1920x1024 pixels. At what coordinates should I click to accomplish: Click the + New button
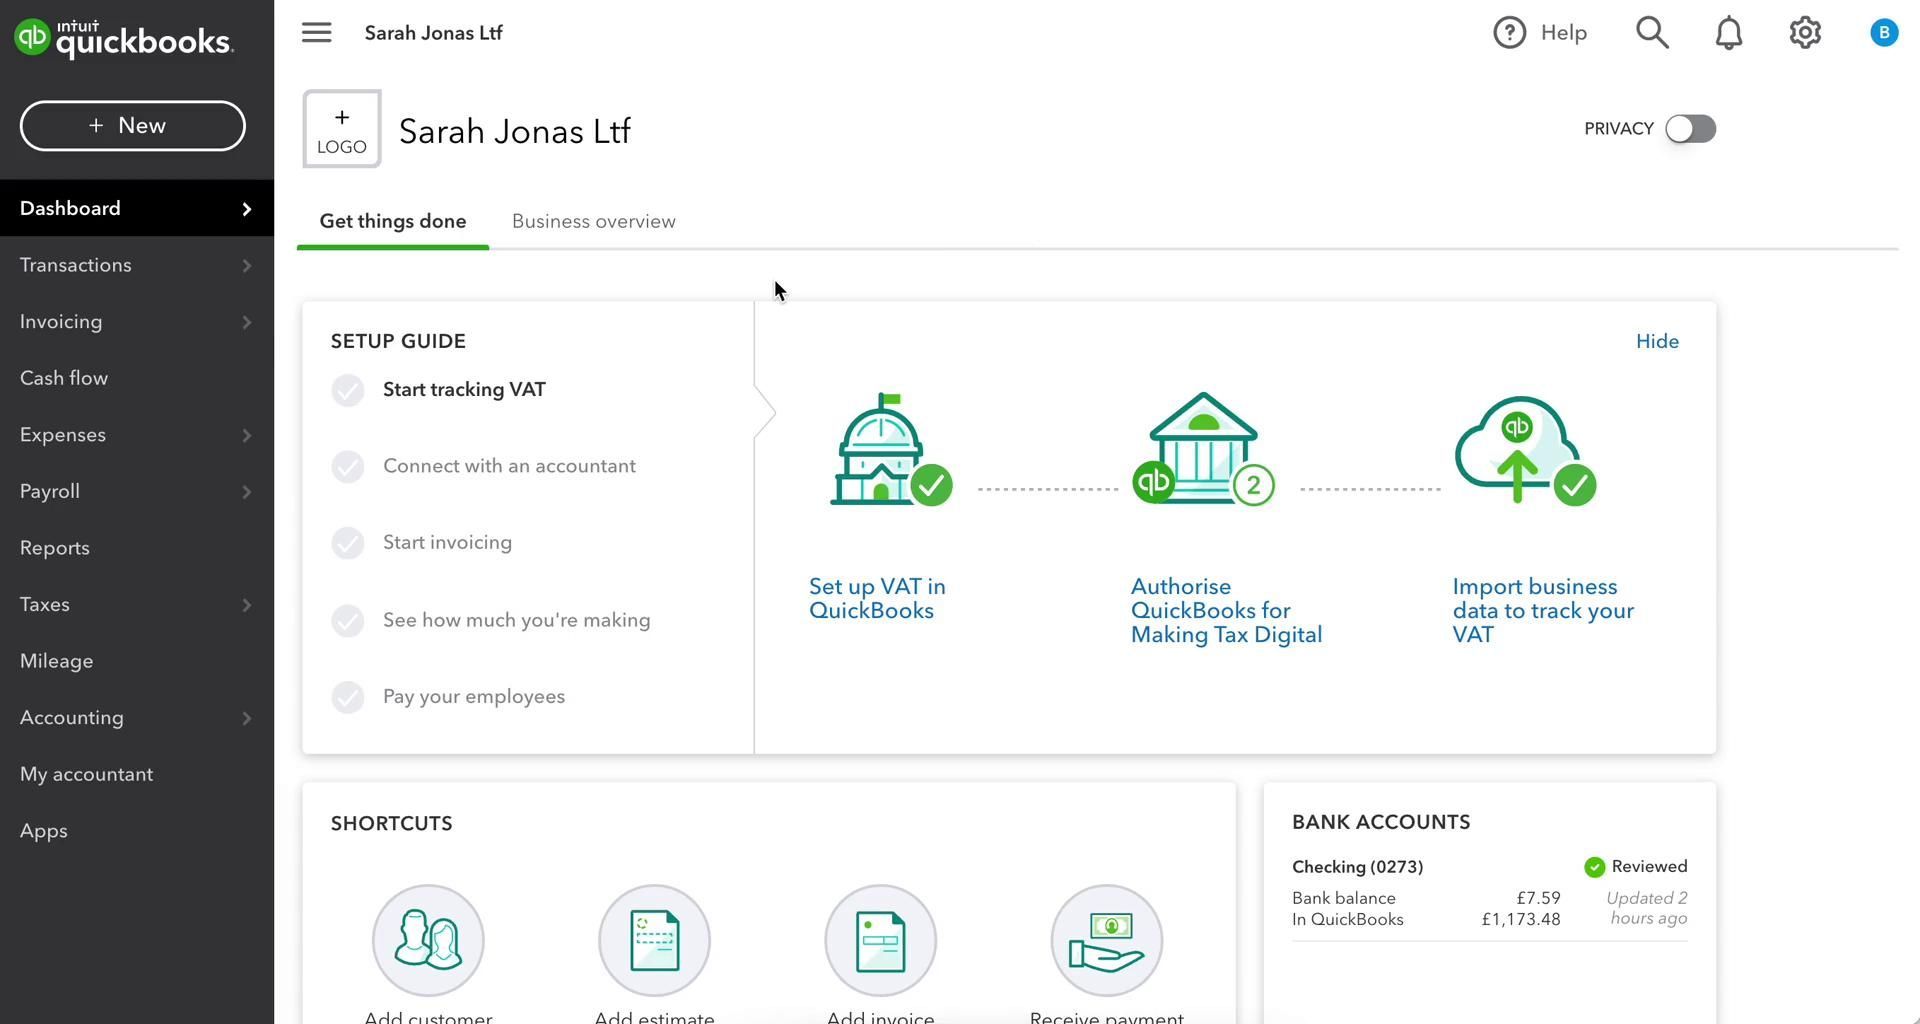click(132, 126)
